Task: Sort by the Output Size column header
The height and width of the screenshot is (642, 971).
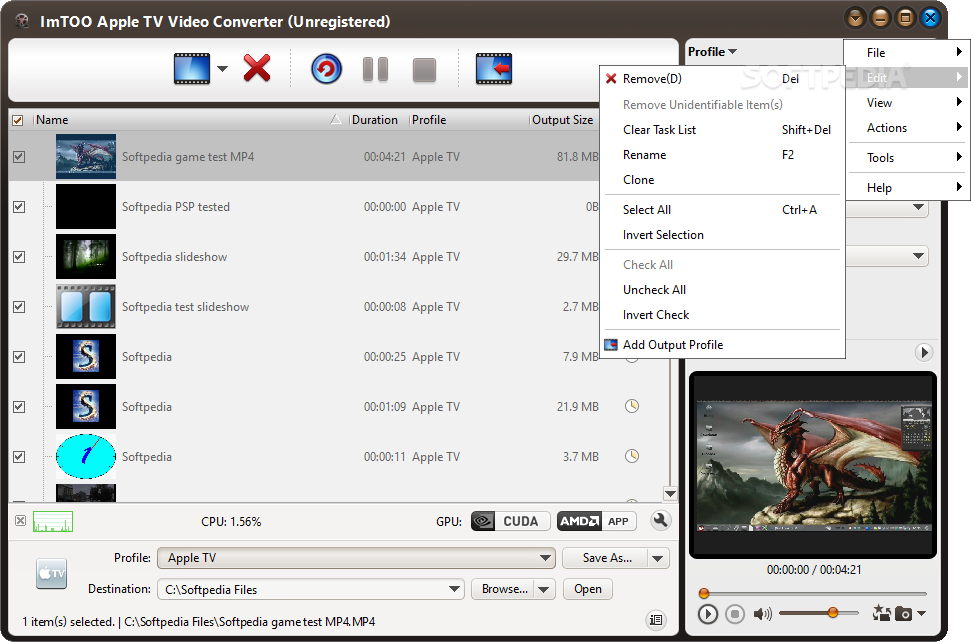Action: 562,120
